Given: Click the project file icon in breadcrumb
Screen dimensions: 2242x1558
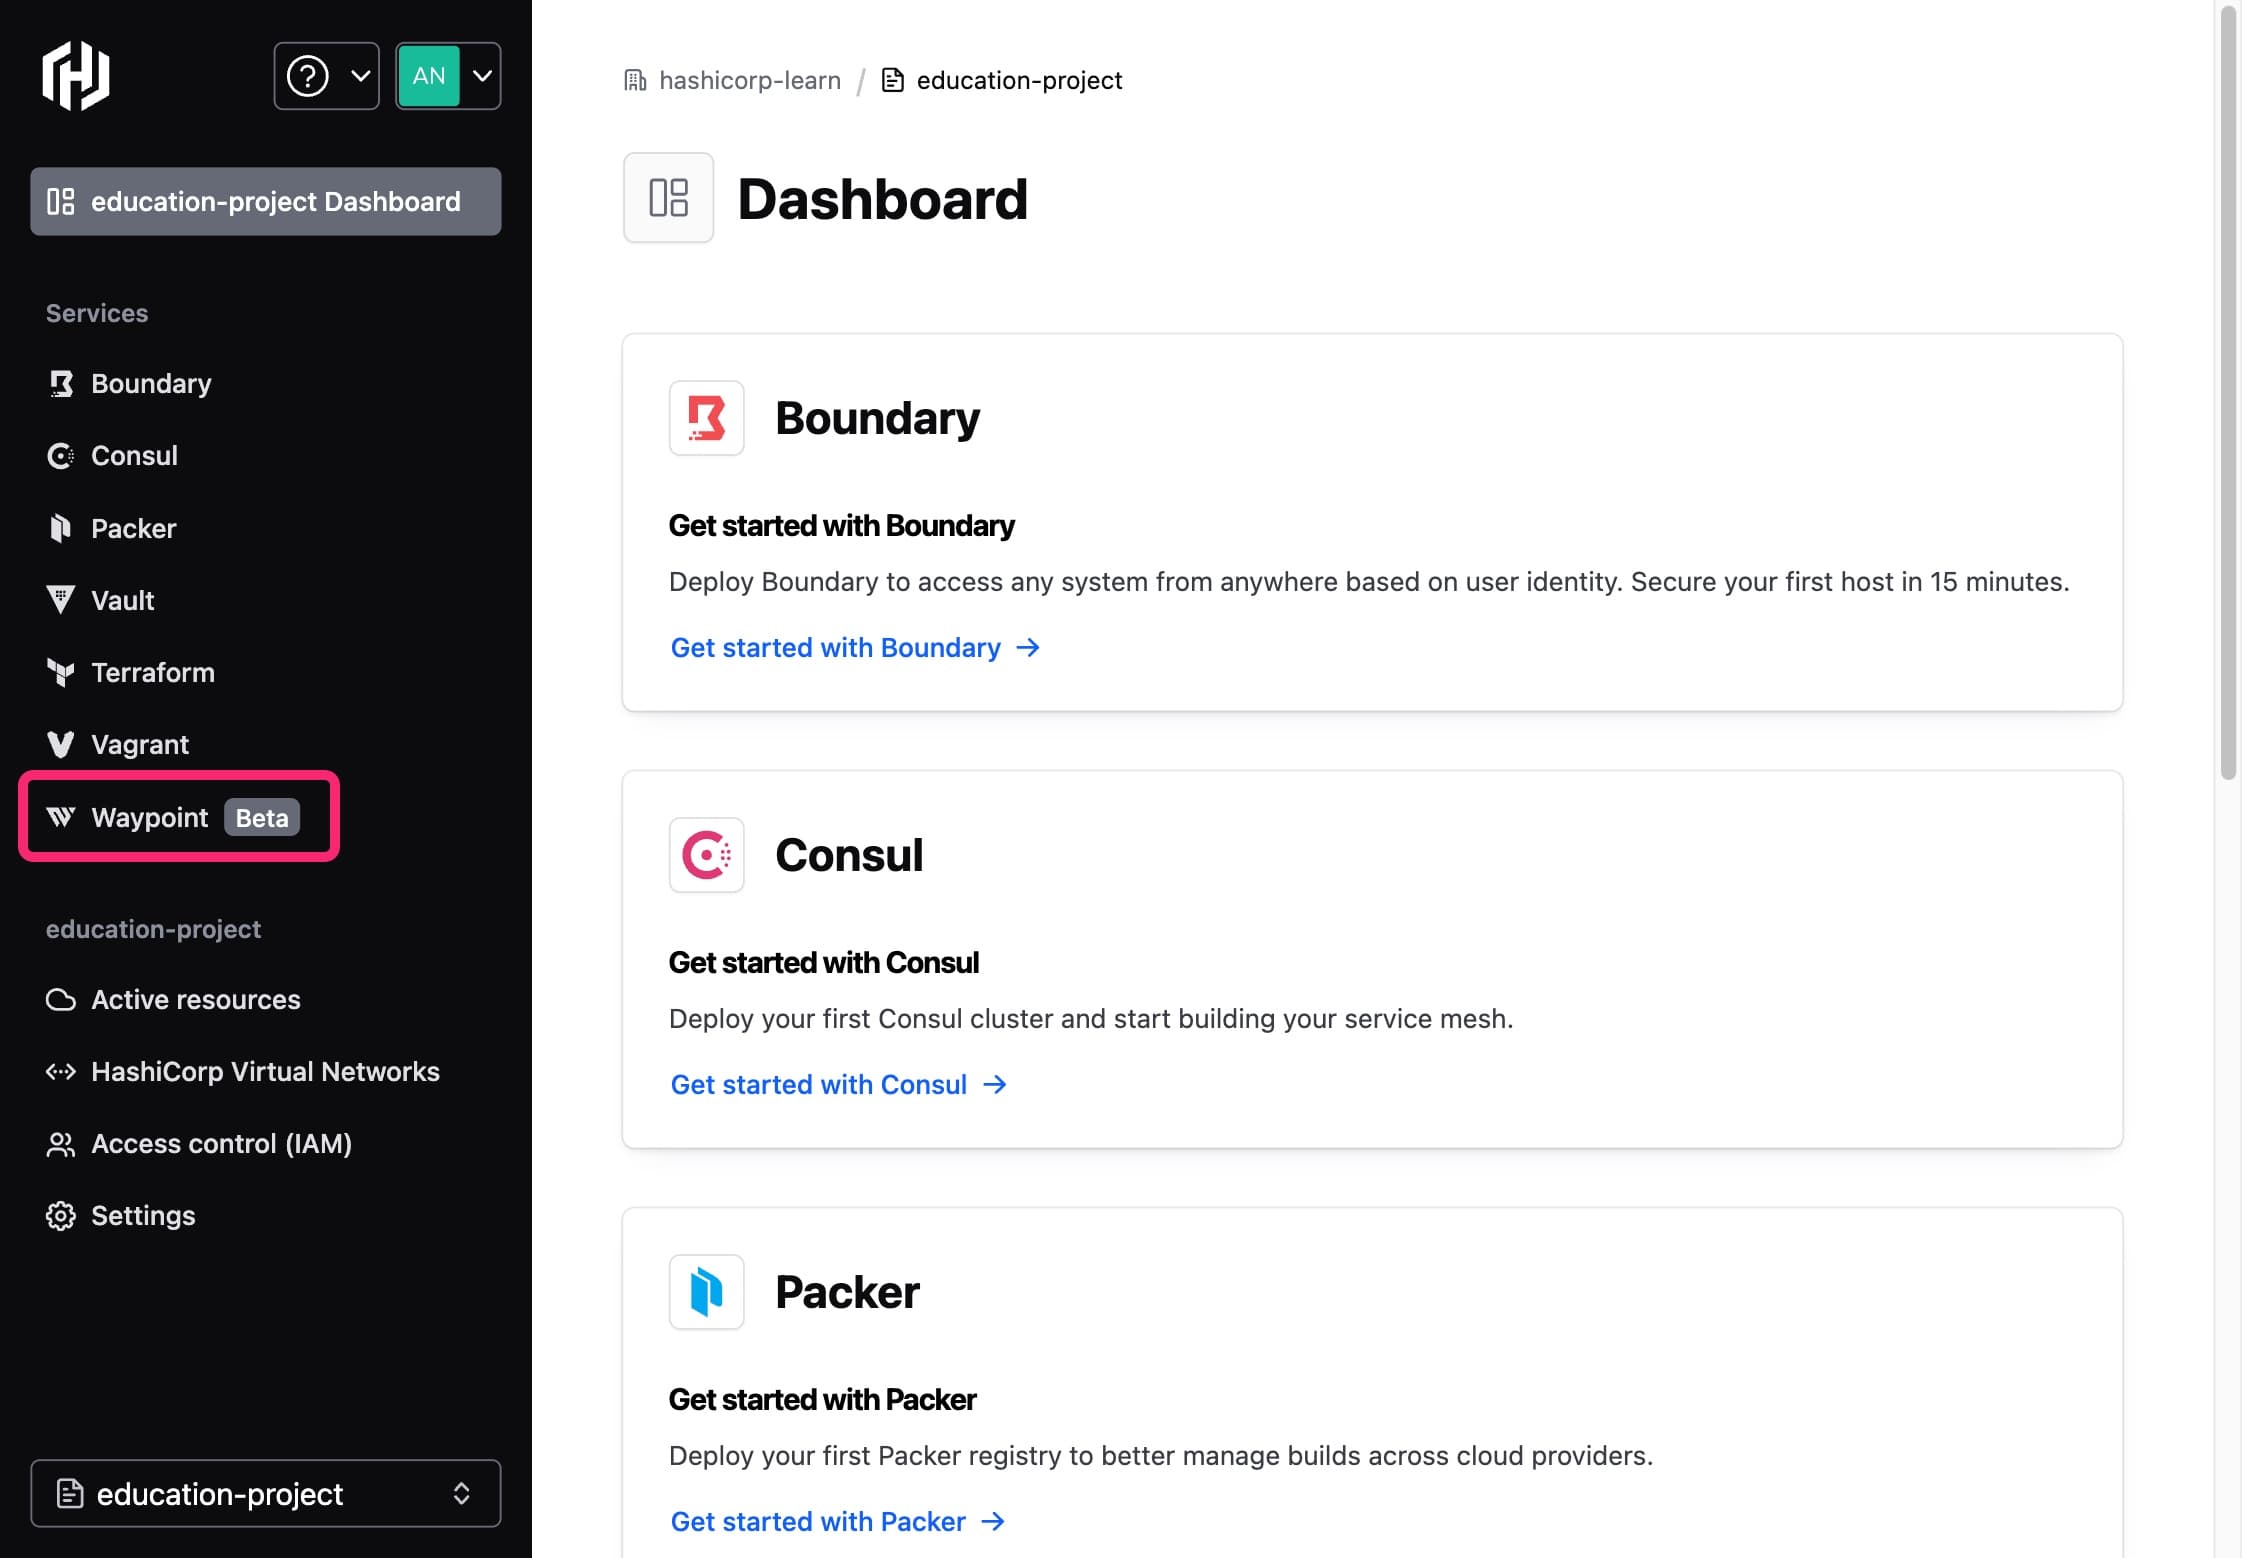Looking at the screenshot, I should point(893,80).
